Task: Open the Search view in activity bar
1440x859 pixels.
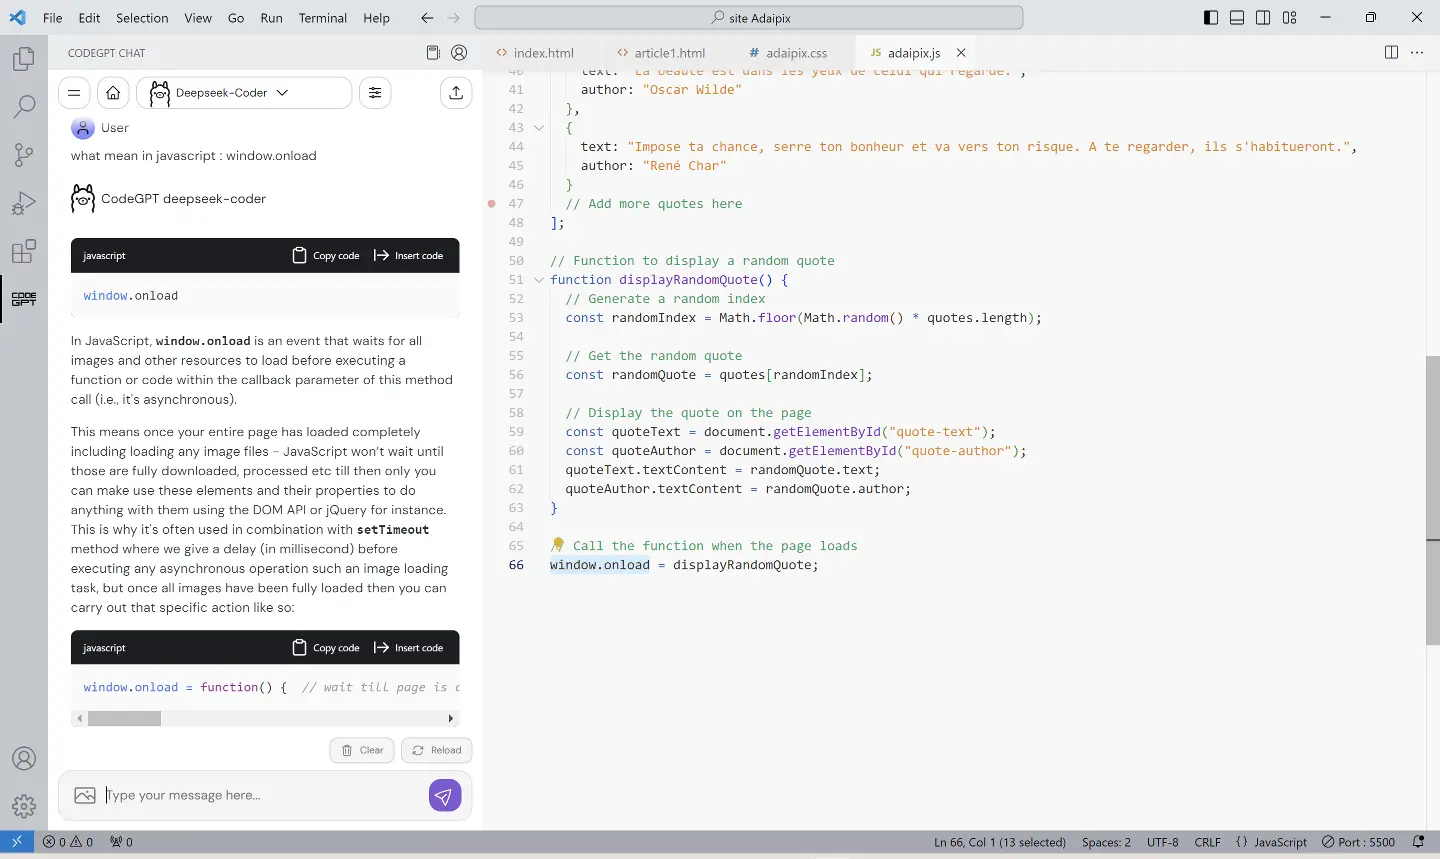Action: (24, 106)
